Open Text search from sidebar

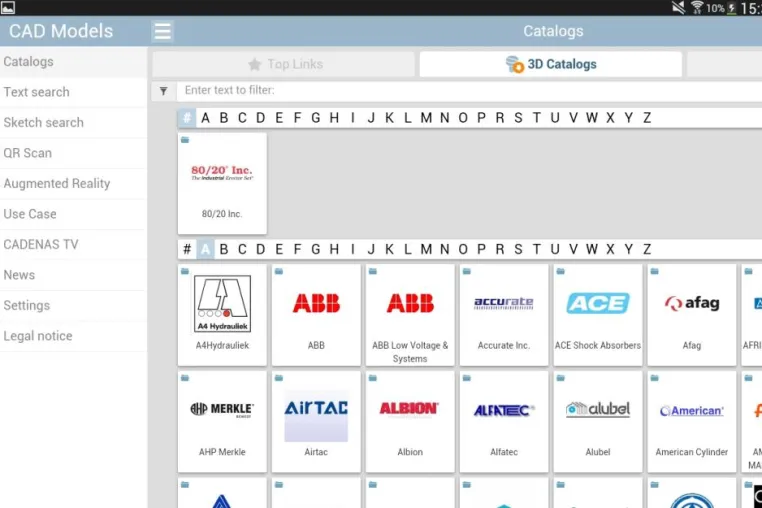pos(73,92)
